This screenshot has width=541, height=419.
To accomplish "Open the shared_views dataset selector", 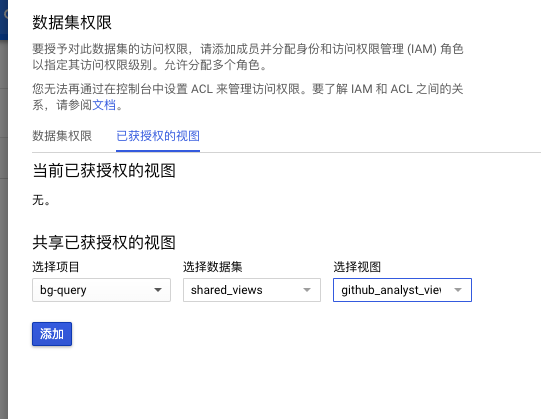I will [252, 290].
